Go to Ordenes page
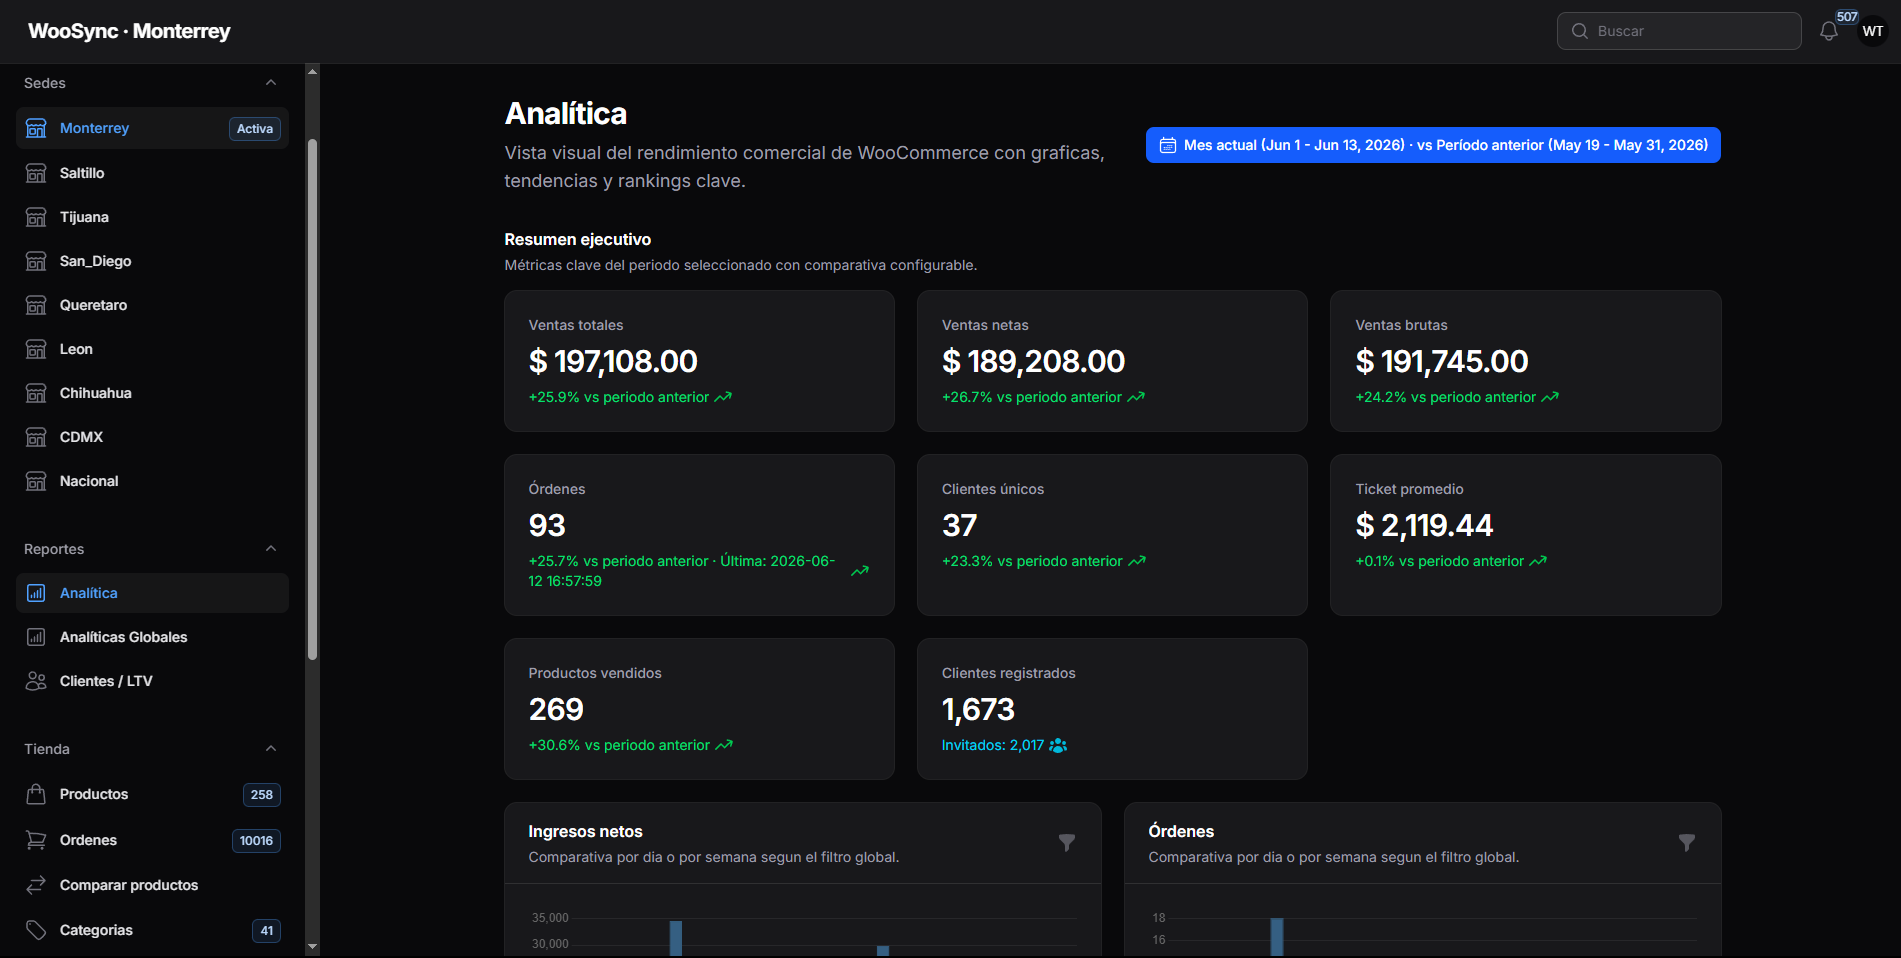The height and width of the screenshot is (958, 1901). coord(152,840)
